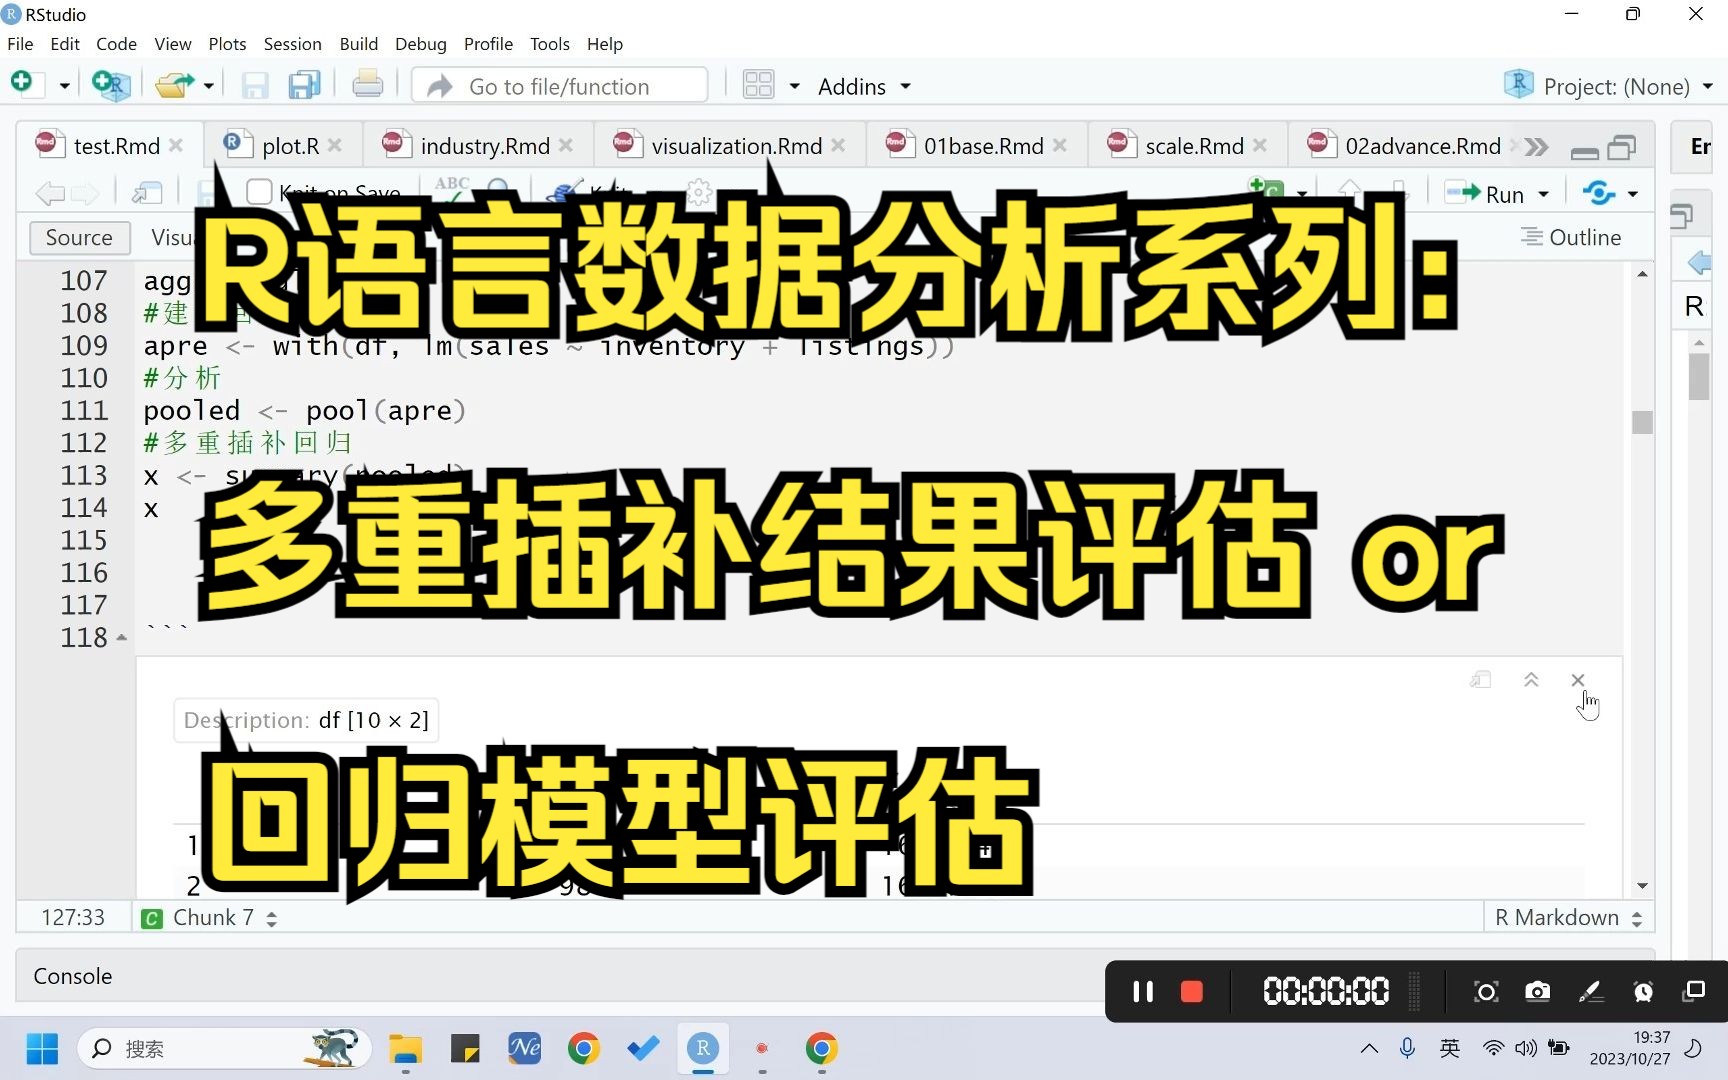1728x1080 pixels.
Task: Switch to Source editor mode
Action: 79,237
